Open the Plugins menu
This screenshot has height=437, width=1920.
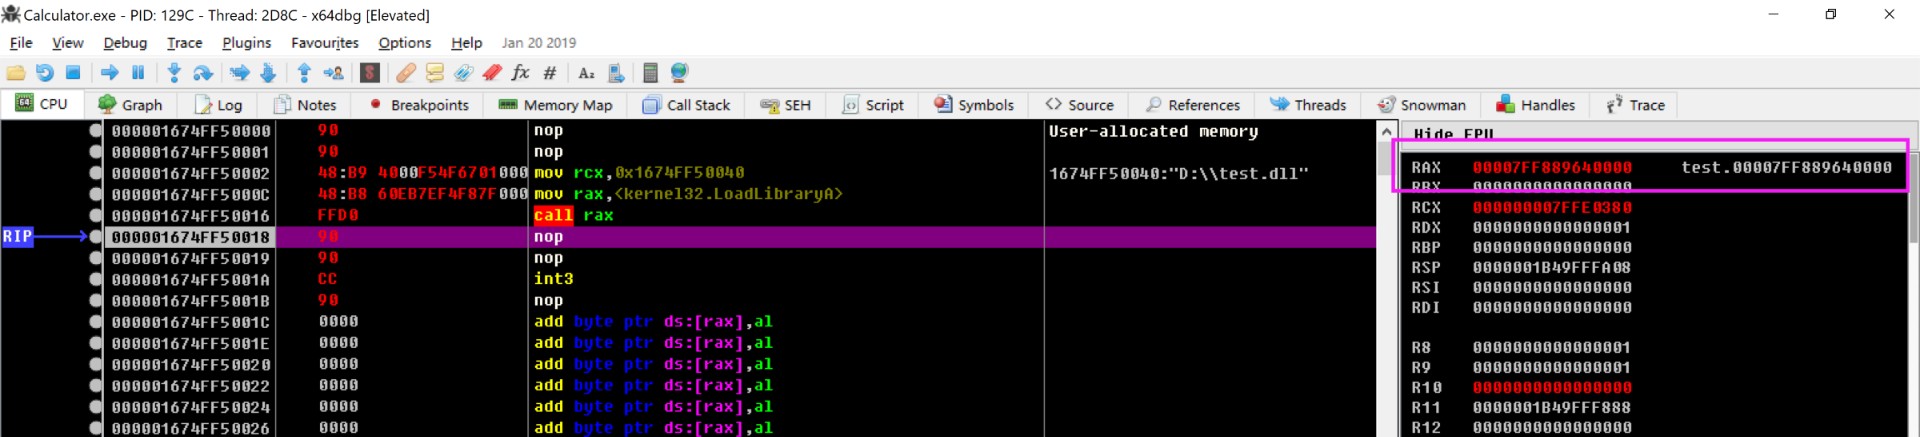coord(247,43)
